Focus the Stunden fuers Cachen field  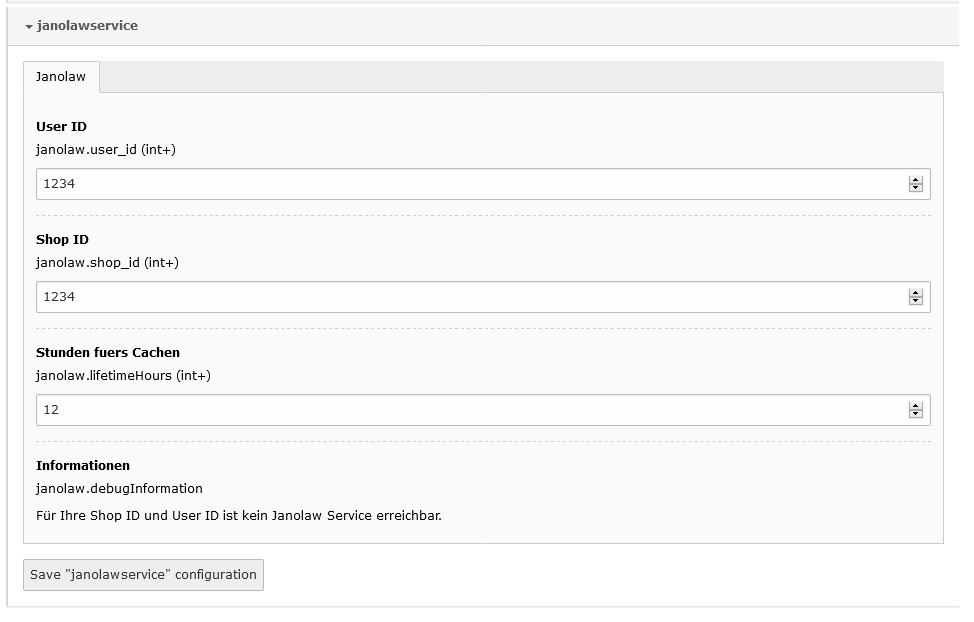(483, 410)
